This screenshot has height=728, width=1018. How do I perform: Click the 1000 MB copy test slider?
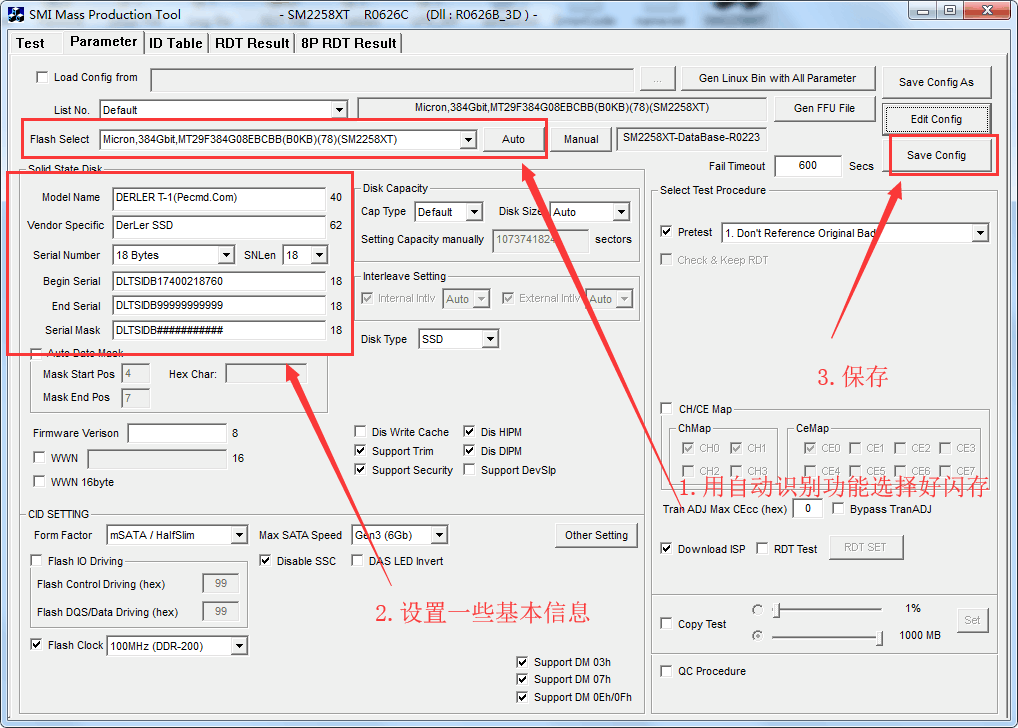point(826,636)
